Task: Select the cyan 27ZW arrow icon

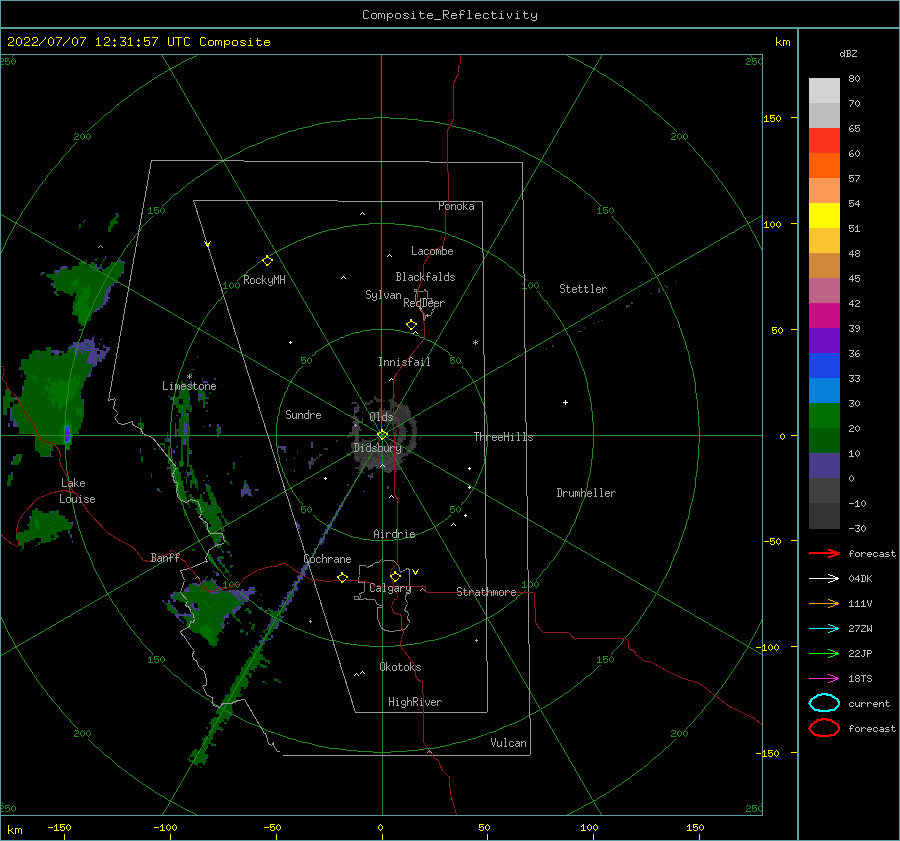Action: click(x=824, y=629)
